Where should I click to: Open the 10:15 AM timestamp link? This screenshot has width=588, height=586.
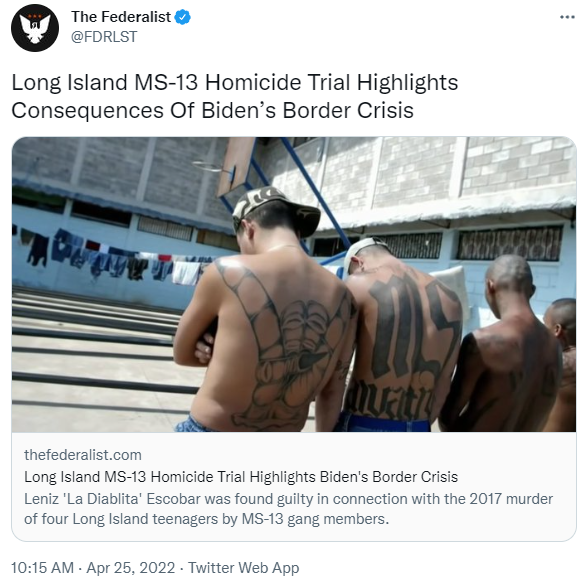(x=42, y=568)
